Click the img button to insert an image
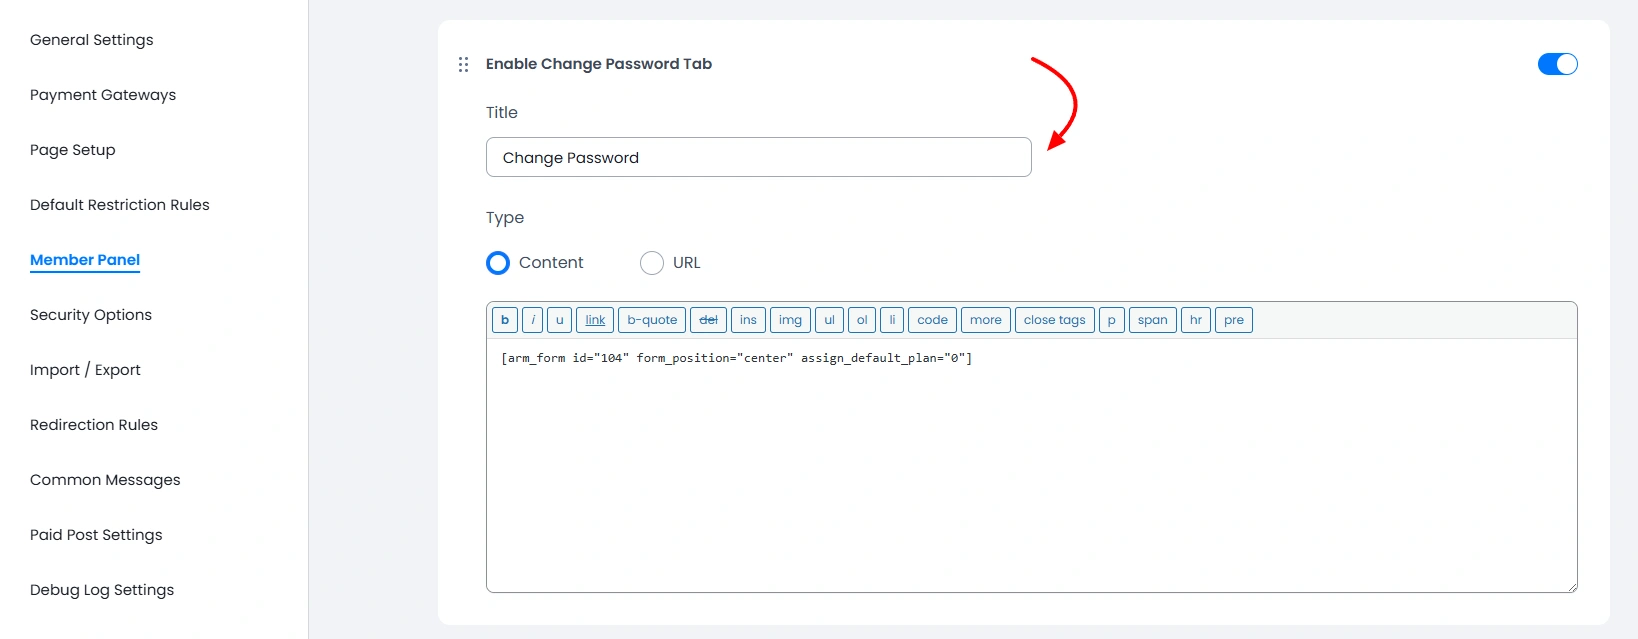 (x=790, y=320)
